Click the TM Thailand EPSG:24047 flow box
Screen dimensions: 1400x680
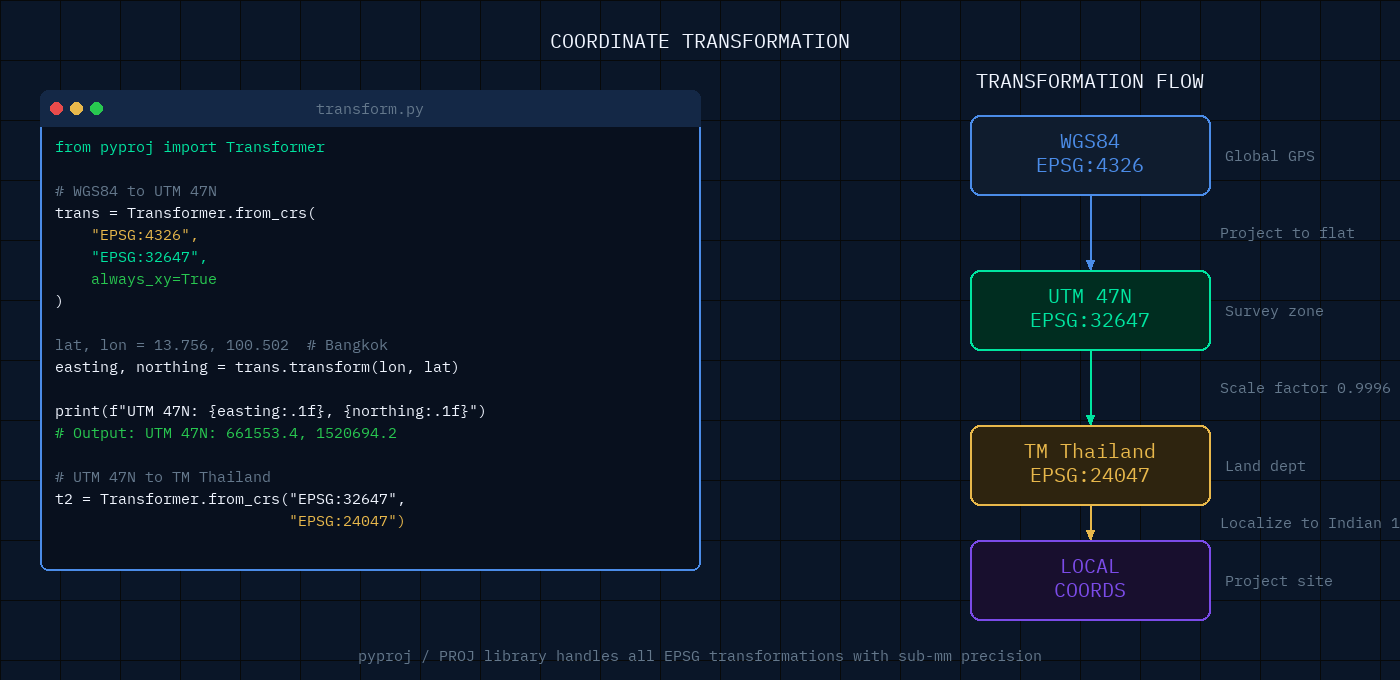coord(1090,465)
